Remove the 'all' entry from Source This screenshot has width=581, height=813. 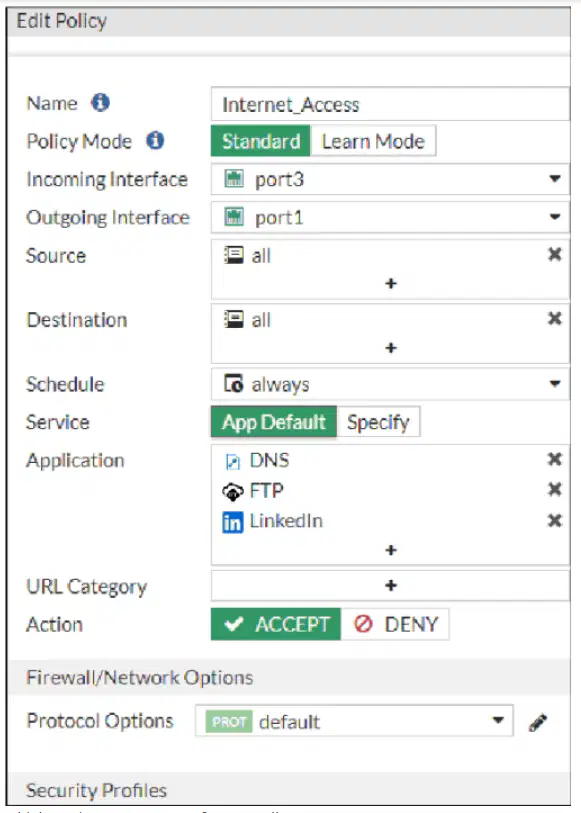555,254
